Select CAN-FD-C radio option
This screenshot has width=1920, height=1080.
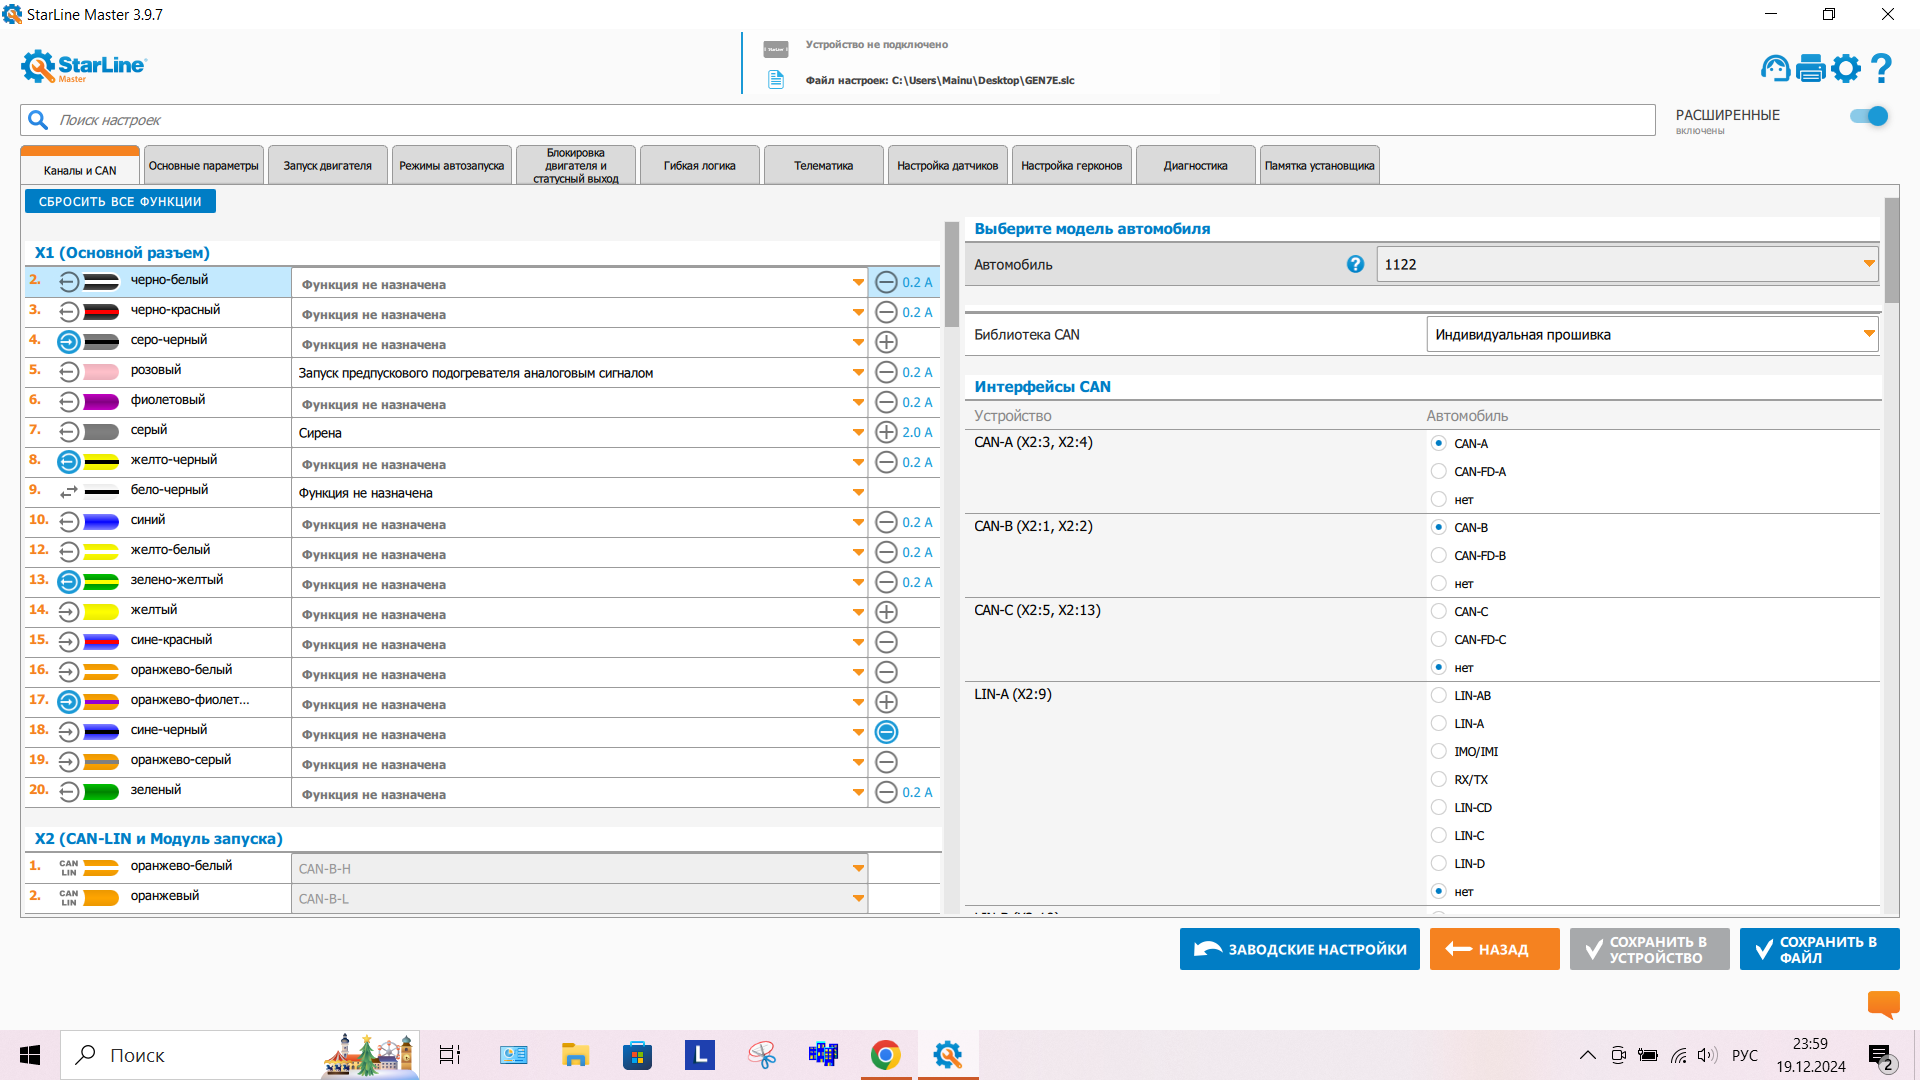point(1439,639)
